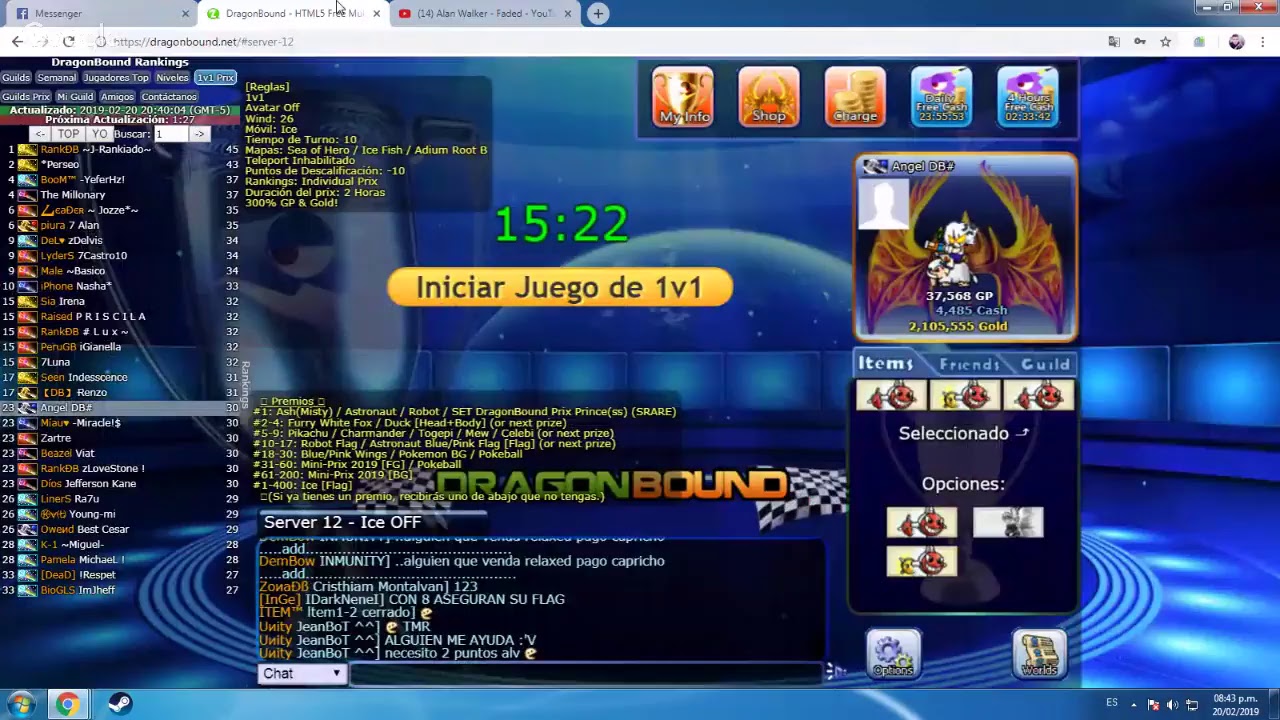Click The Millonary ranking row
The height and width of the screenshot is (720, 1280).
coord(120,195)
